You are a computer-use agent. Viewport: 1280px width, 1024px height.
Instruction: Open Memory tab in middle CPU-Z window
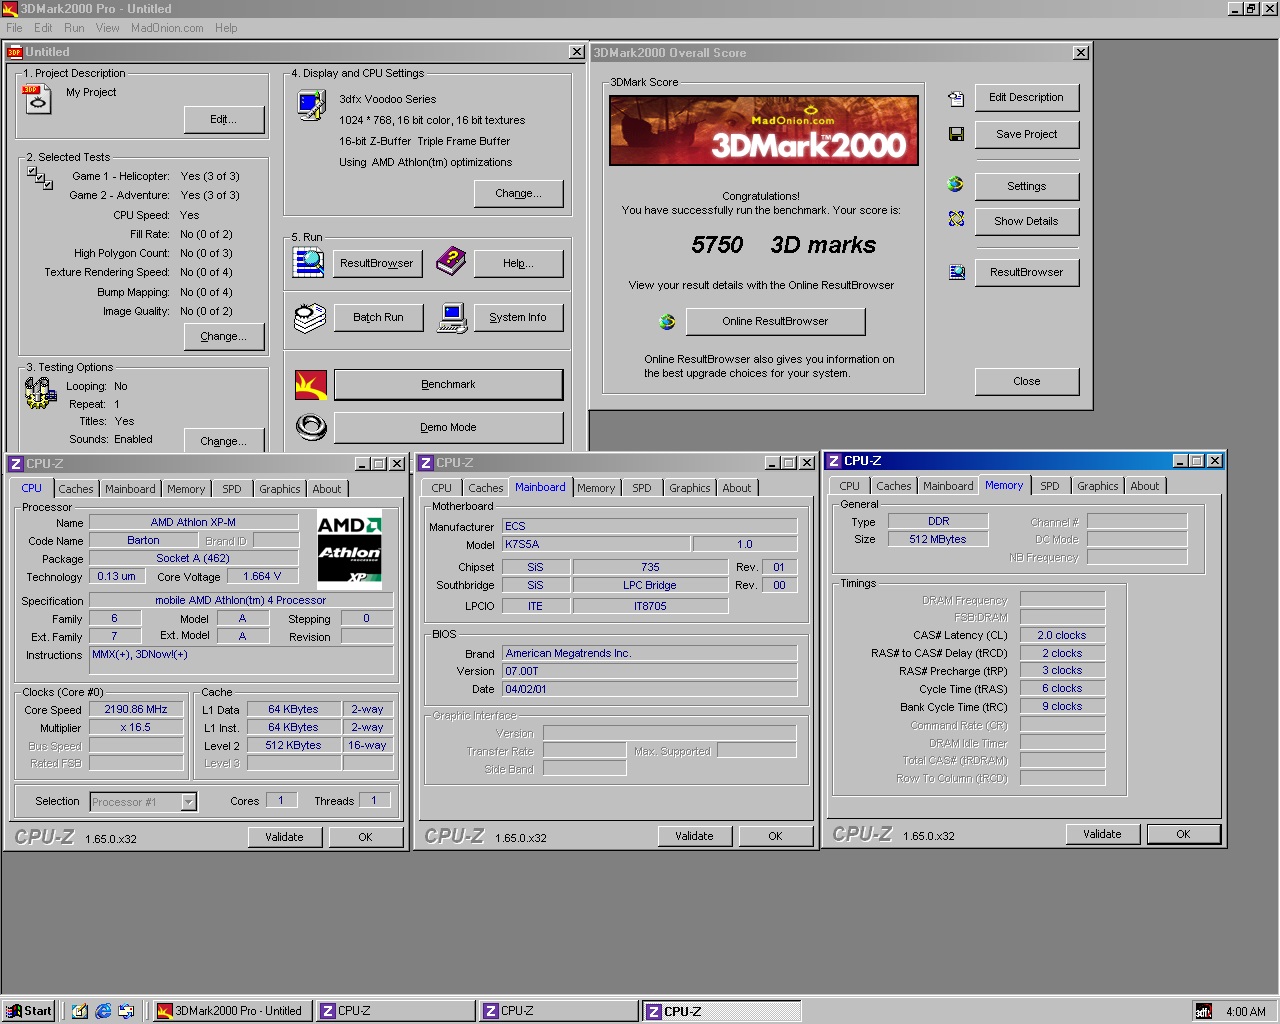[596, 488]
